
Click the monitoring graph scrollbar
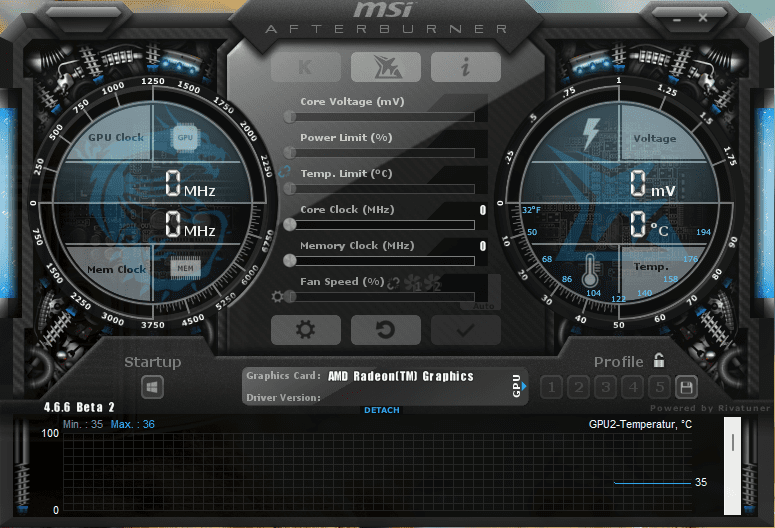tap(732, 466)
